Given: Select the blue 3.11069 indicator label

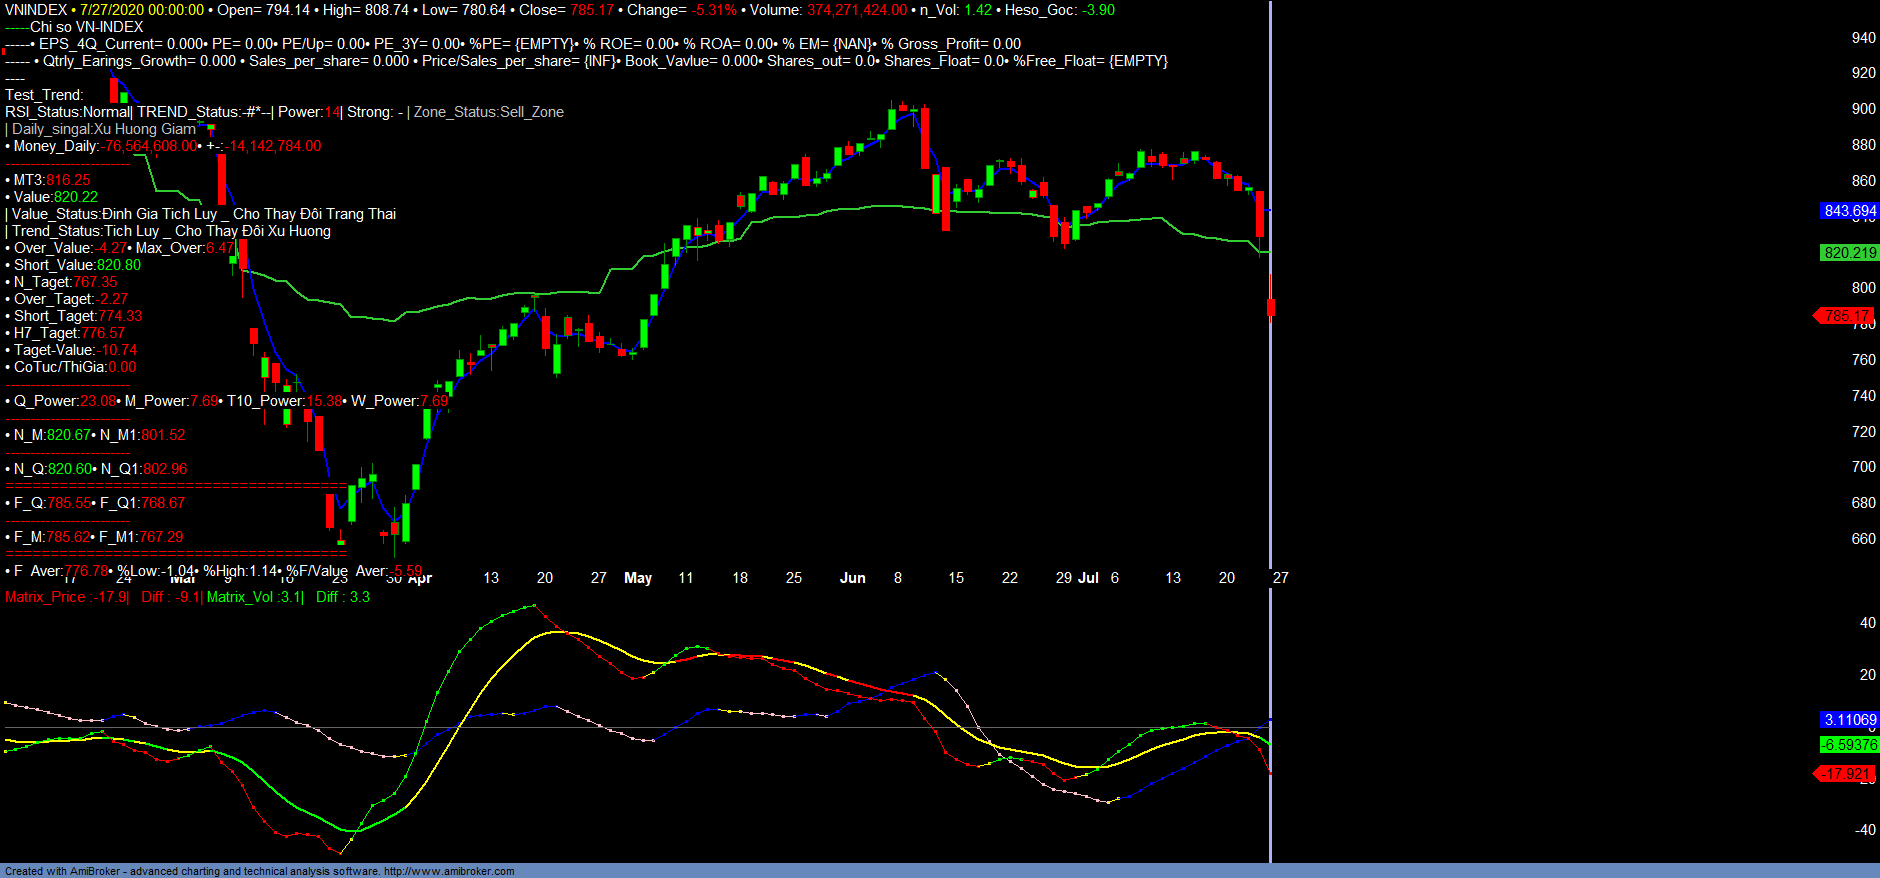Looking at the screenshot, I should [x=1849, y=720].
